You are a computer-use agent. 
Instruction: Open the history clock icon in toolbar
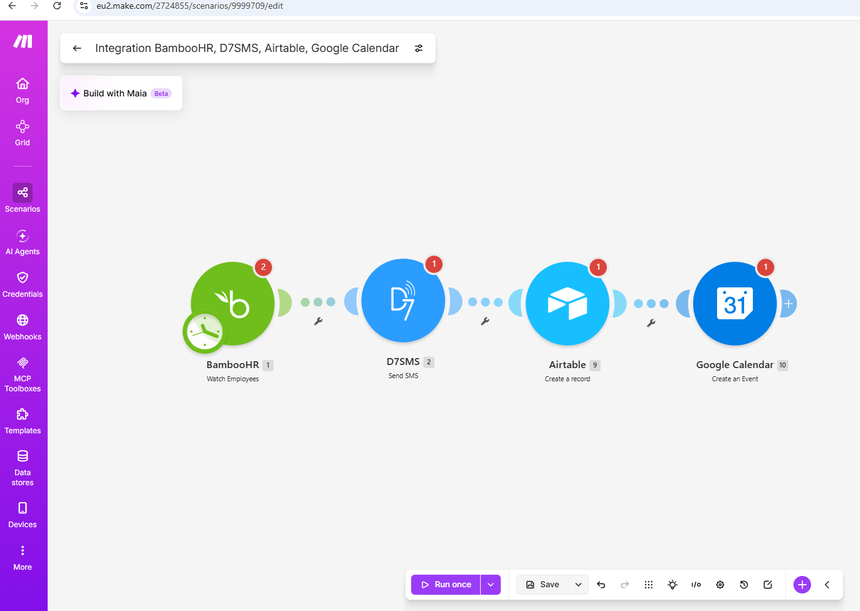tap(744, 585)
